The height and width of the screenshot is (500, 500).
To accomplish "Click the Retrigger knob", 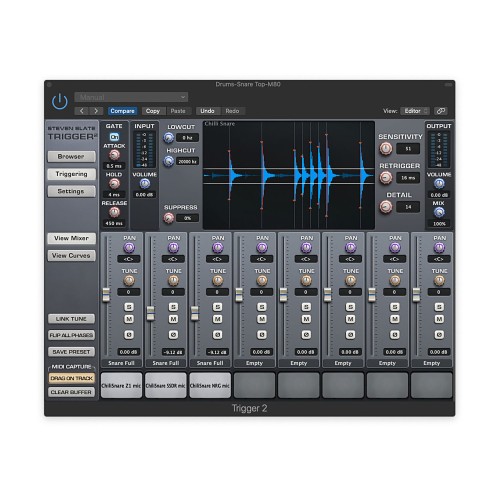I will 386,178.
